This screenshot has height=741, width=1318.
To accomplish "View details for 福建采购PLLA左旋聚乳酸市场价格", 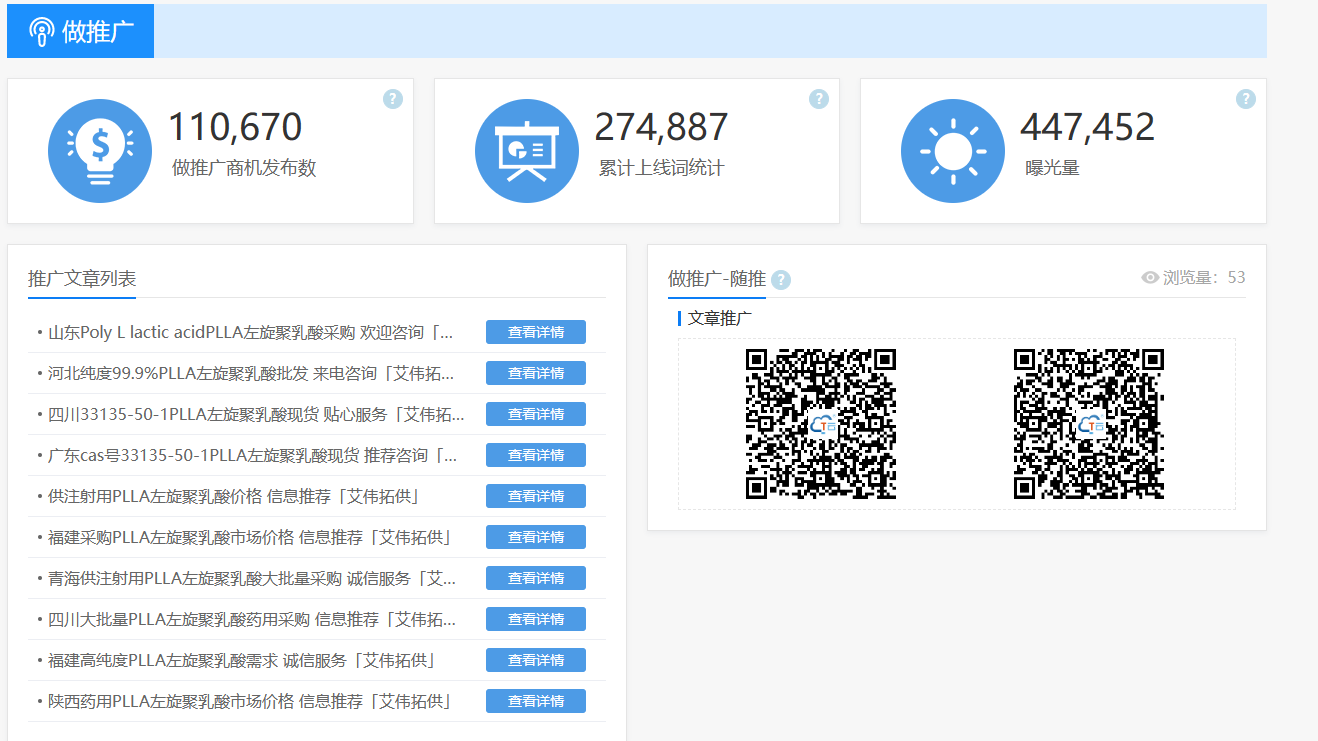I will [536, 537].
